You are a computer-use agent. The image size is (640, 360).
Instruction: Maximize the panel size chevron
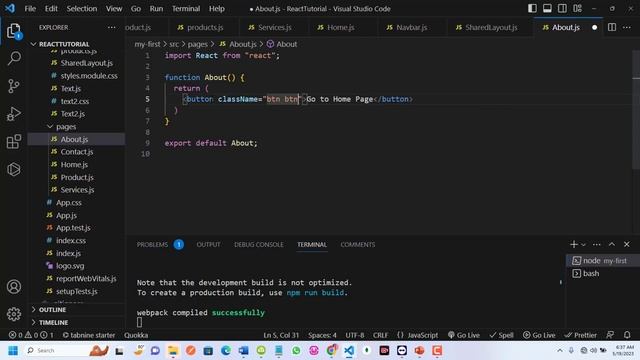coord(612,244)
